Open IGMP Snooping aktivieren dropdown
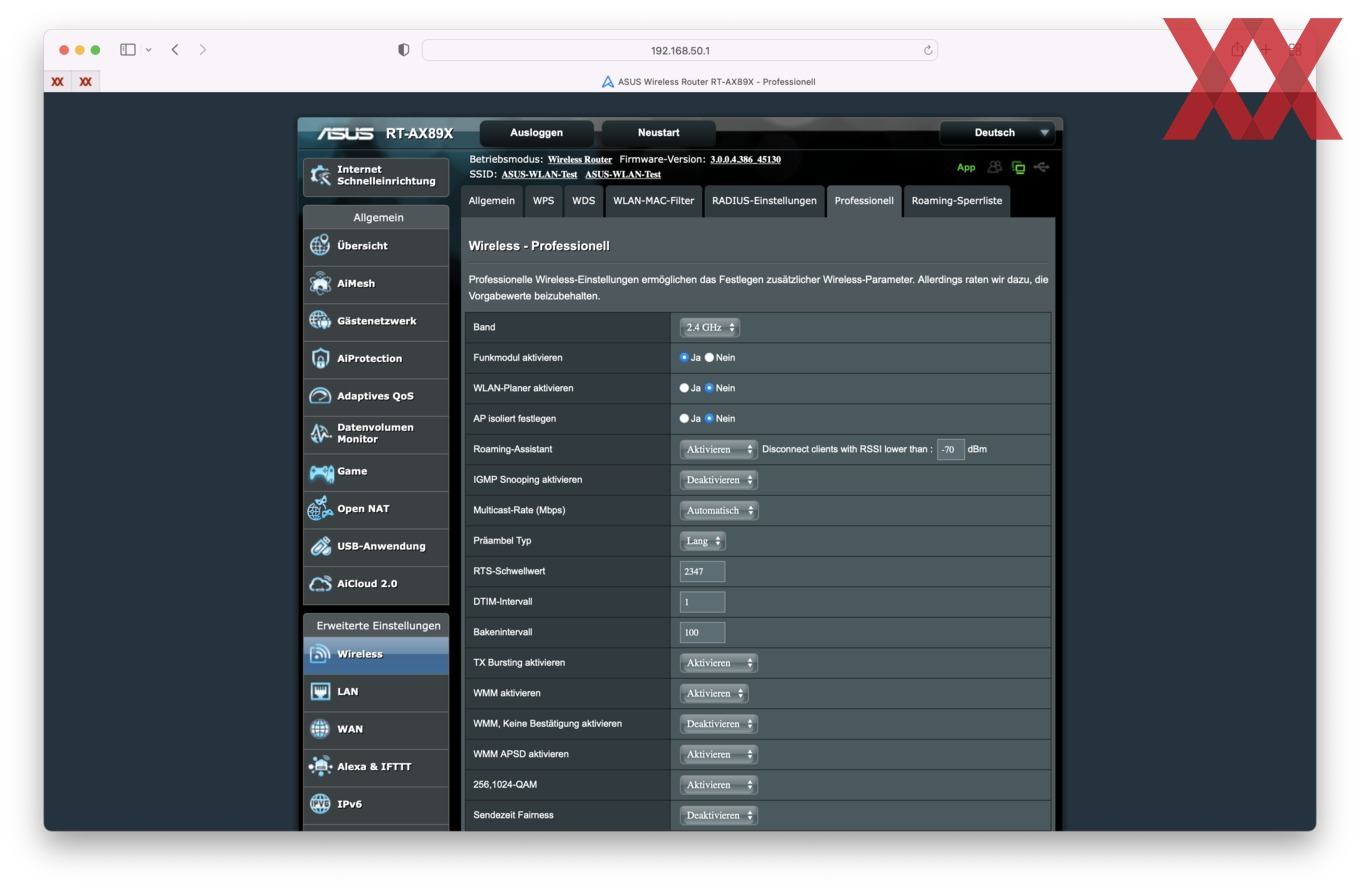The width and height of the screenshot is (1360, 889). click(718, 480)
